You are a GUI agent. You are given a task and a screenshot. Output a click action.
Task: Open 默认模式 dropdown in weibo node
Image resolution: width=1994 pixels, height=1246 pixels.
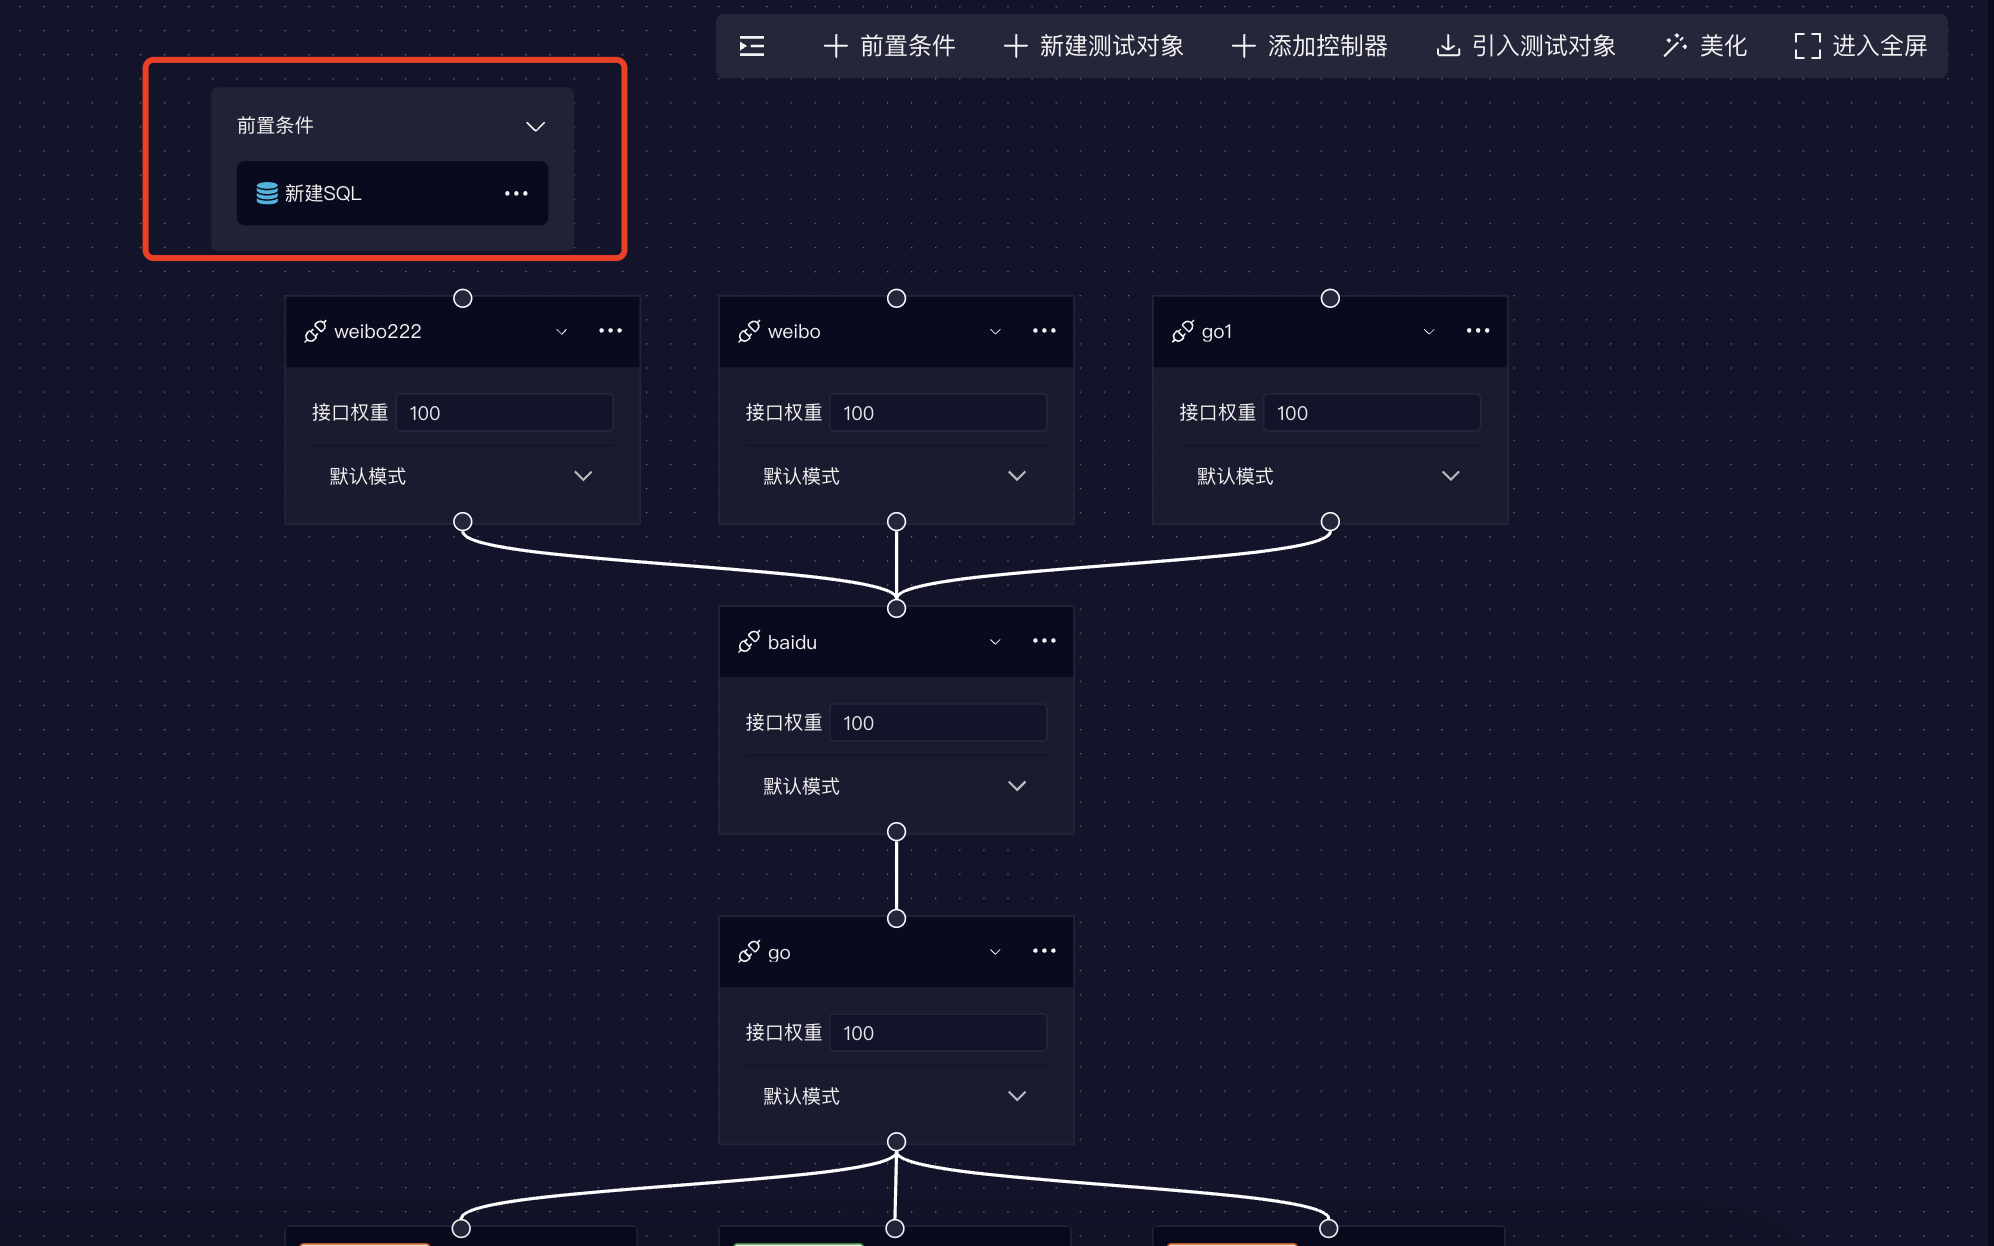coord(896,476)
